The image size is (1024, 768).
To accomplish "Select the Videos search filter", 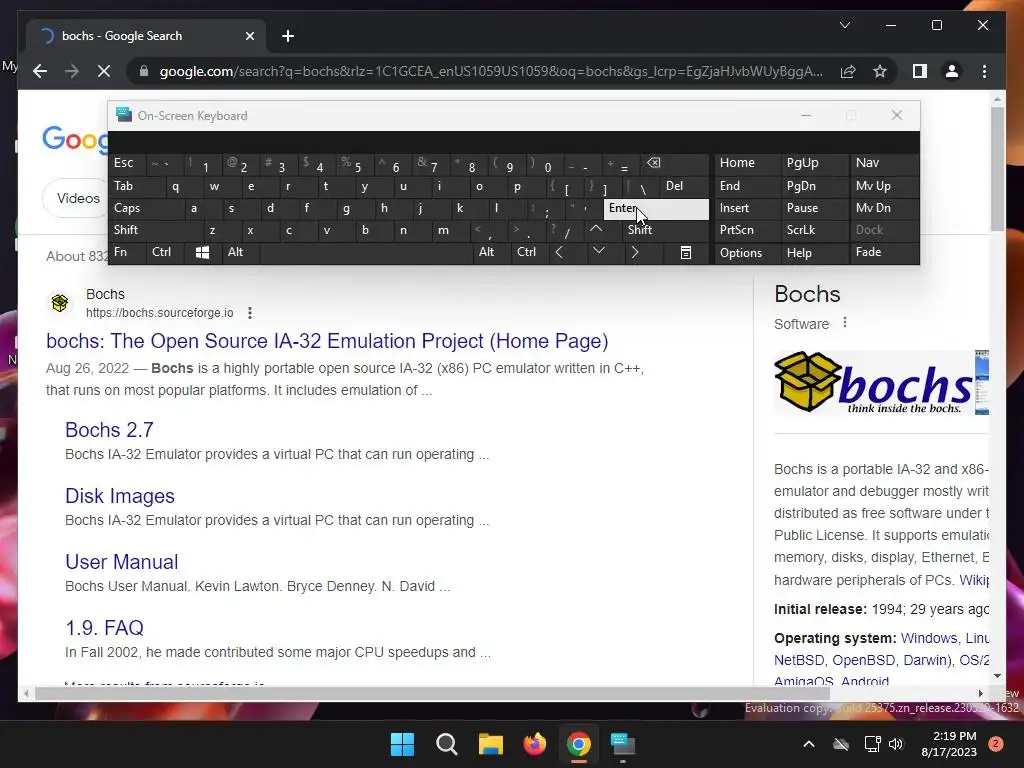I will point(78,199).
